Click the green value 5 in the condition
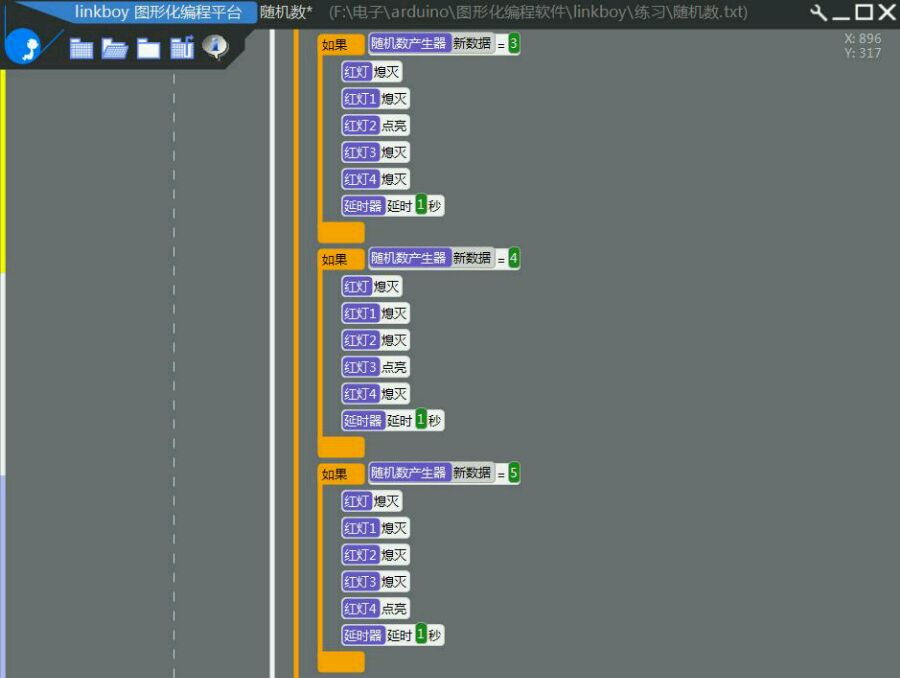Screen dimensions: 900x678 click(514, 473)
